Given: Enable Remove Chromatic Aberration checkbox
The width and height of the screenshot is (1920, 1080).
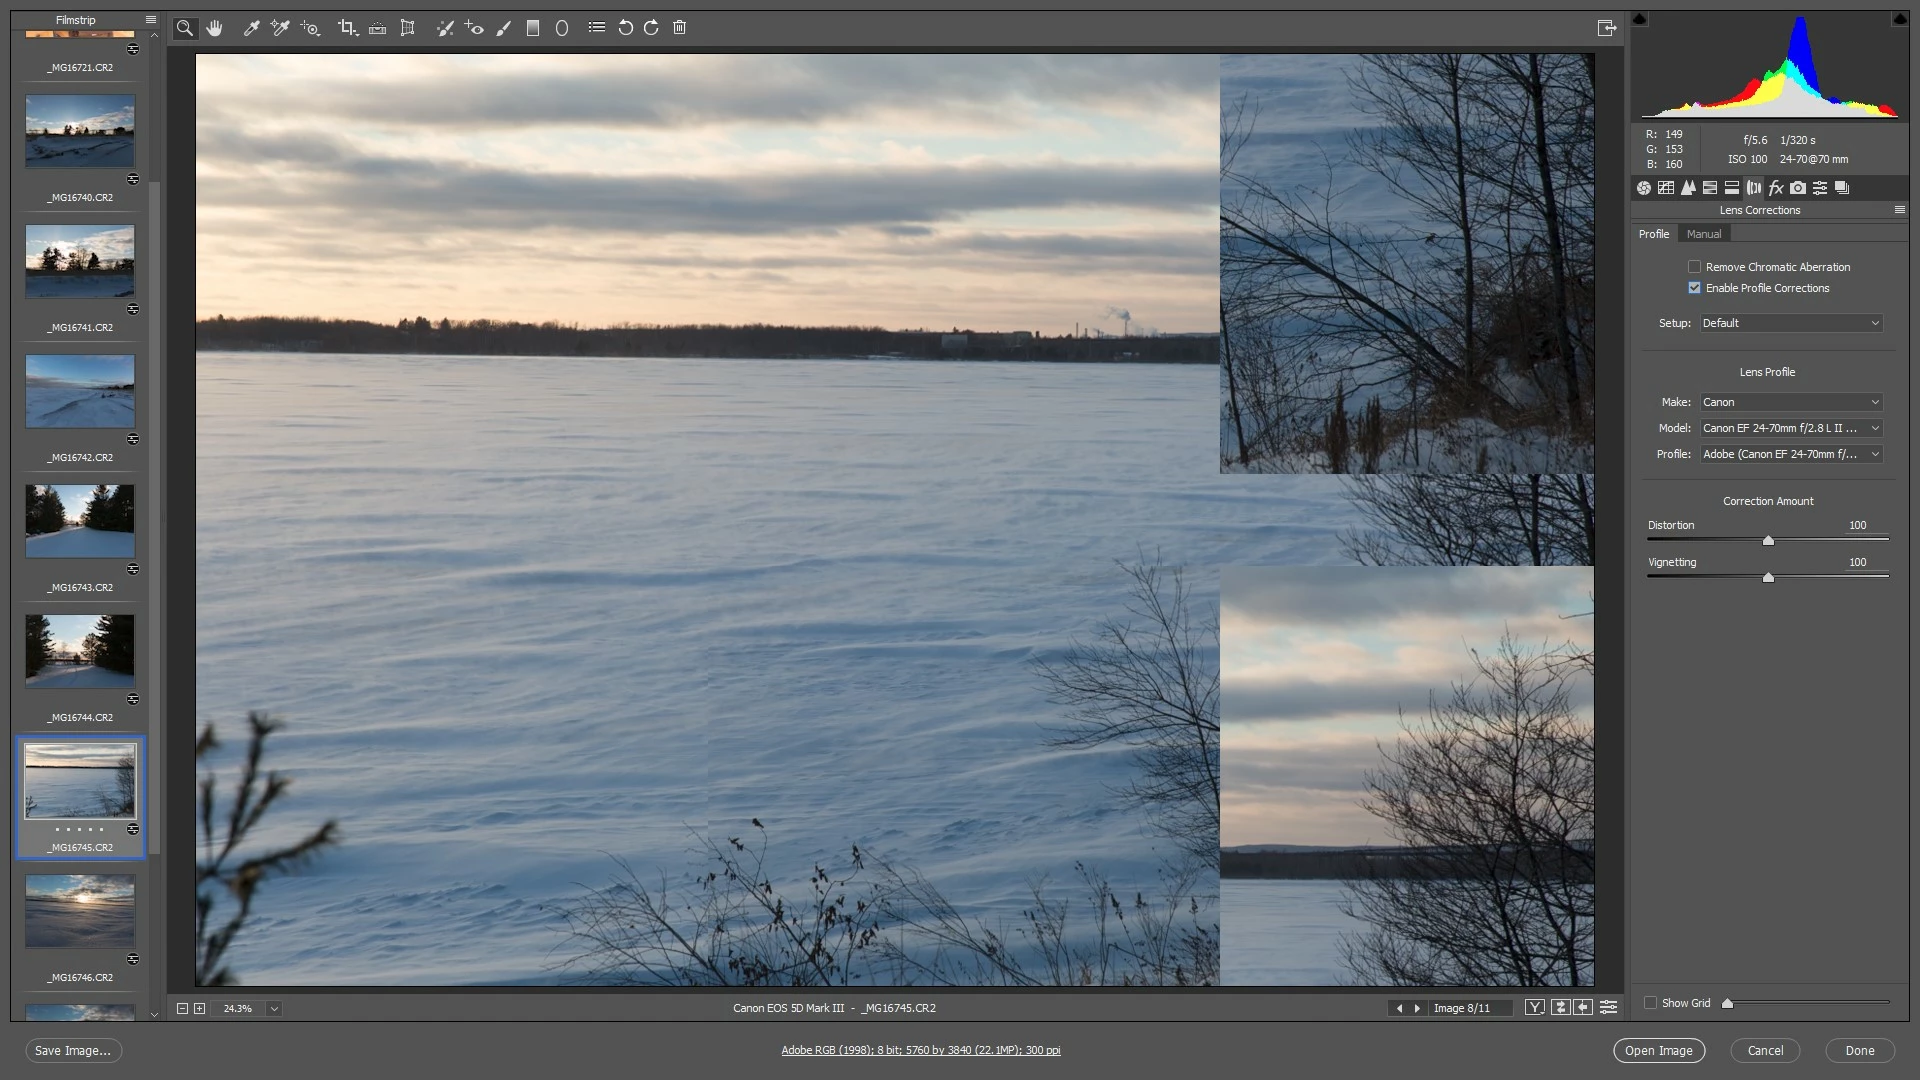Looking at the screenshot, I should pos(1694,267).
